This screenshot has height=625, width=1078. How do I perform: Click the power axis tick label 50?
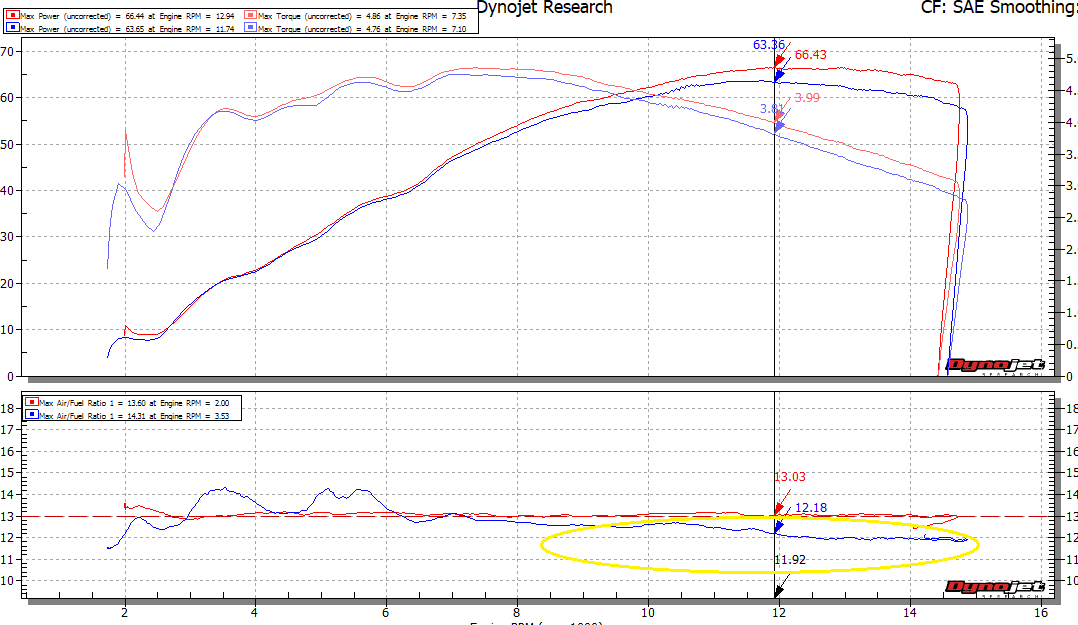(7, 144)
